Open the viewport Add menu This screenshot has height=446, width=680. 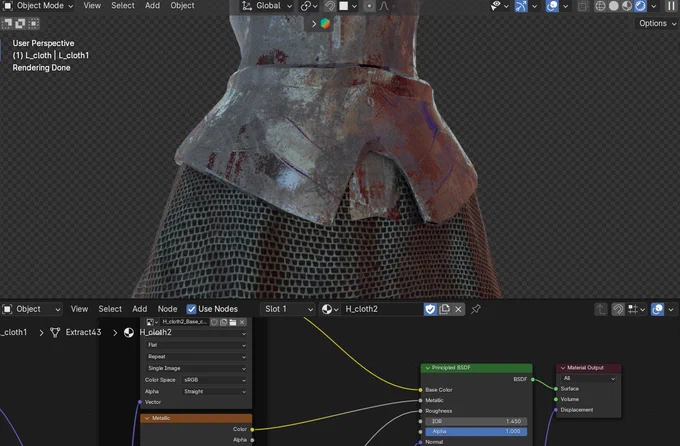click(x=152, y=6)
